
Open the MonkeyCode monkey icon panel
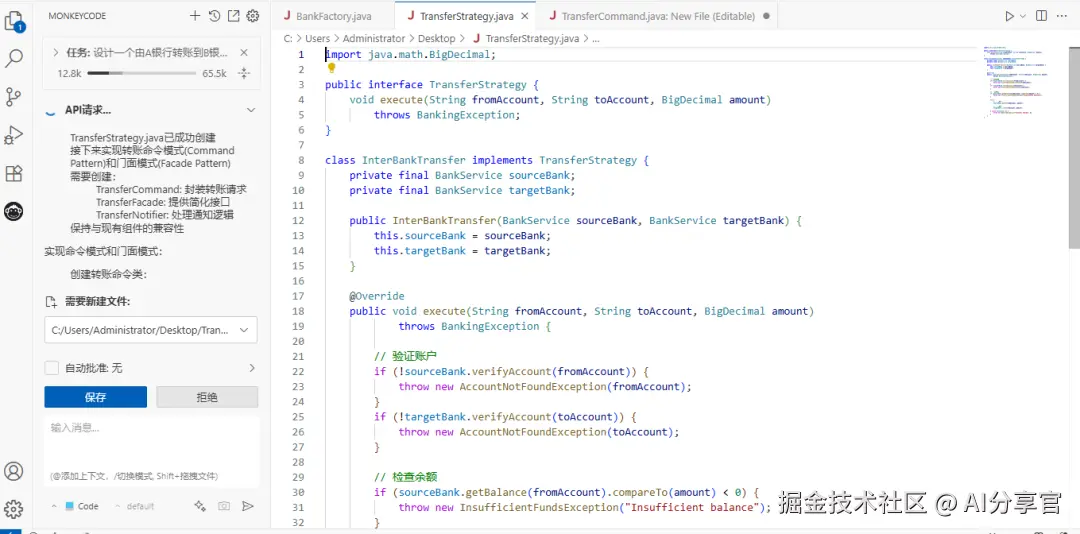click(14, 212)
